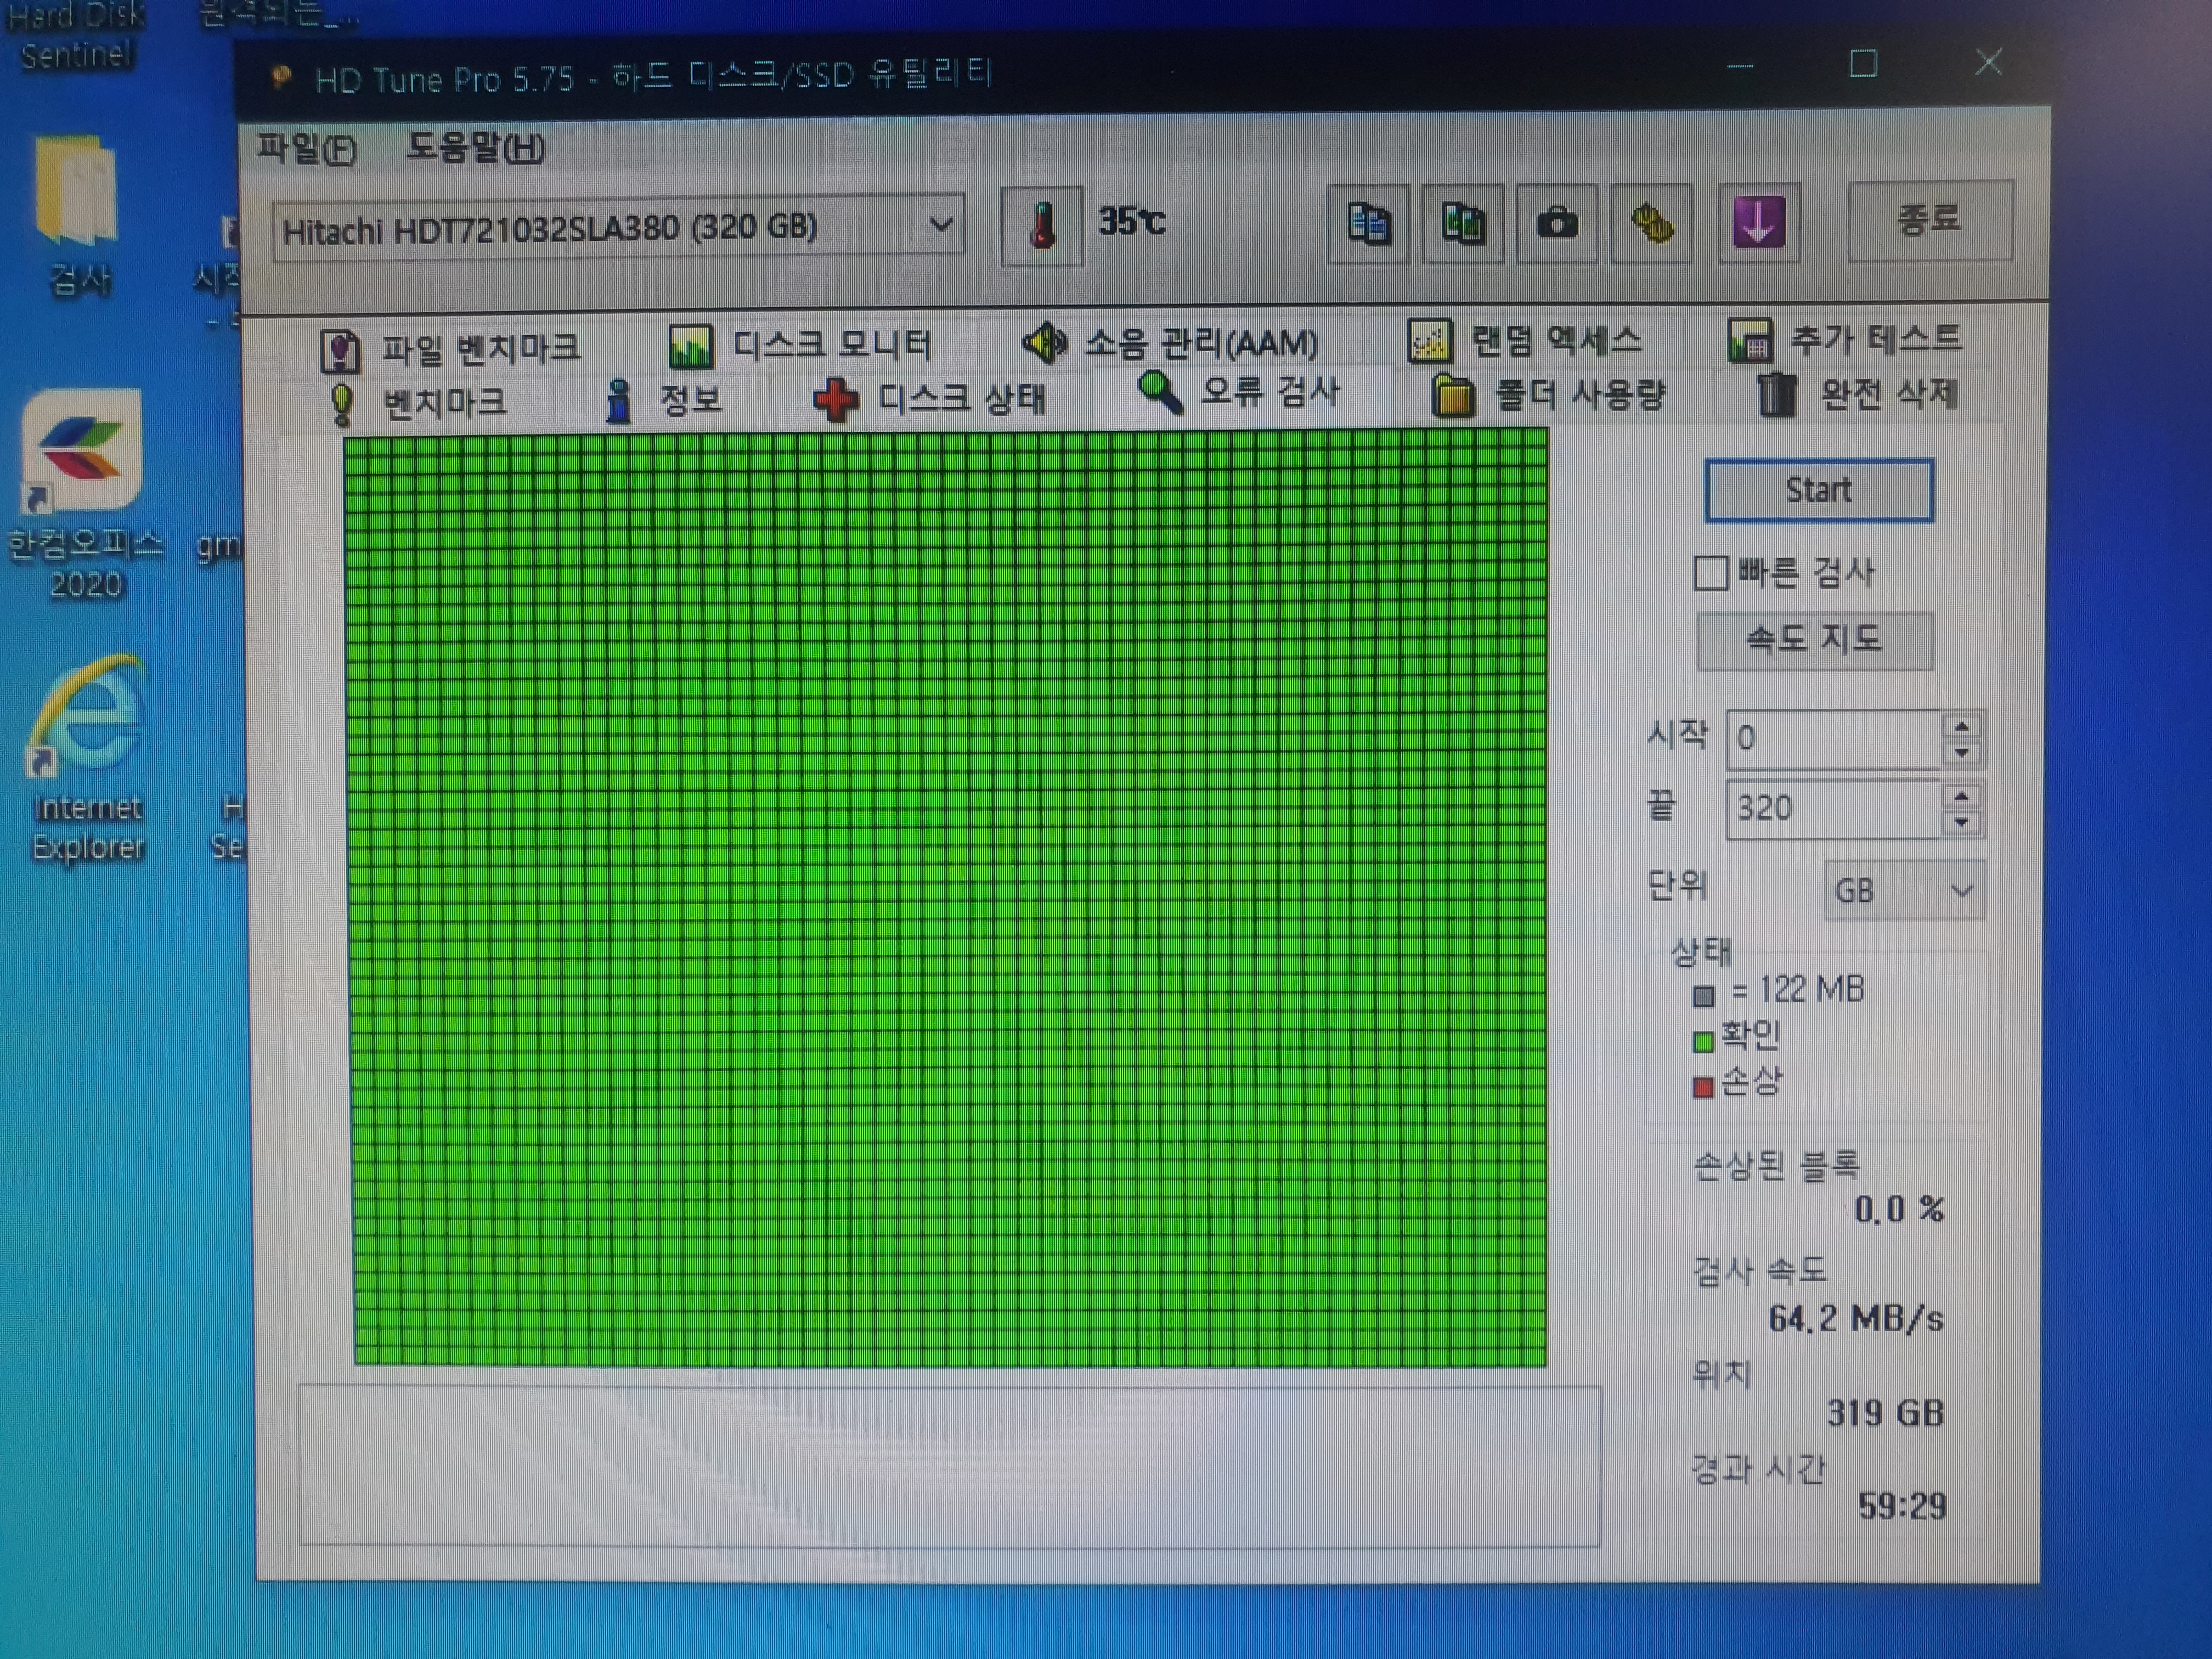Click the copy screenshot toolbar icon
Viewport: 2212px width, 1659px height.
click(x=1462, y=224)
